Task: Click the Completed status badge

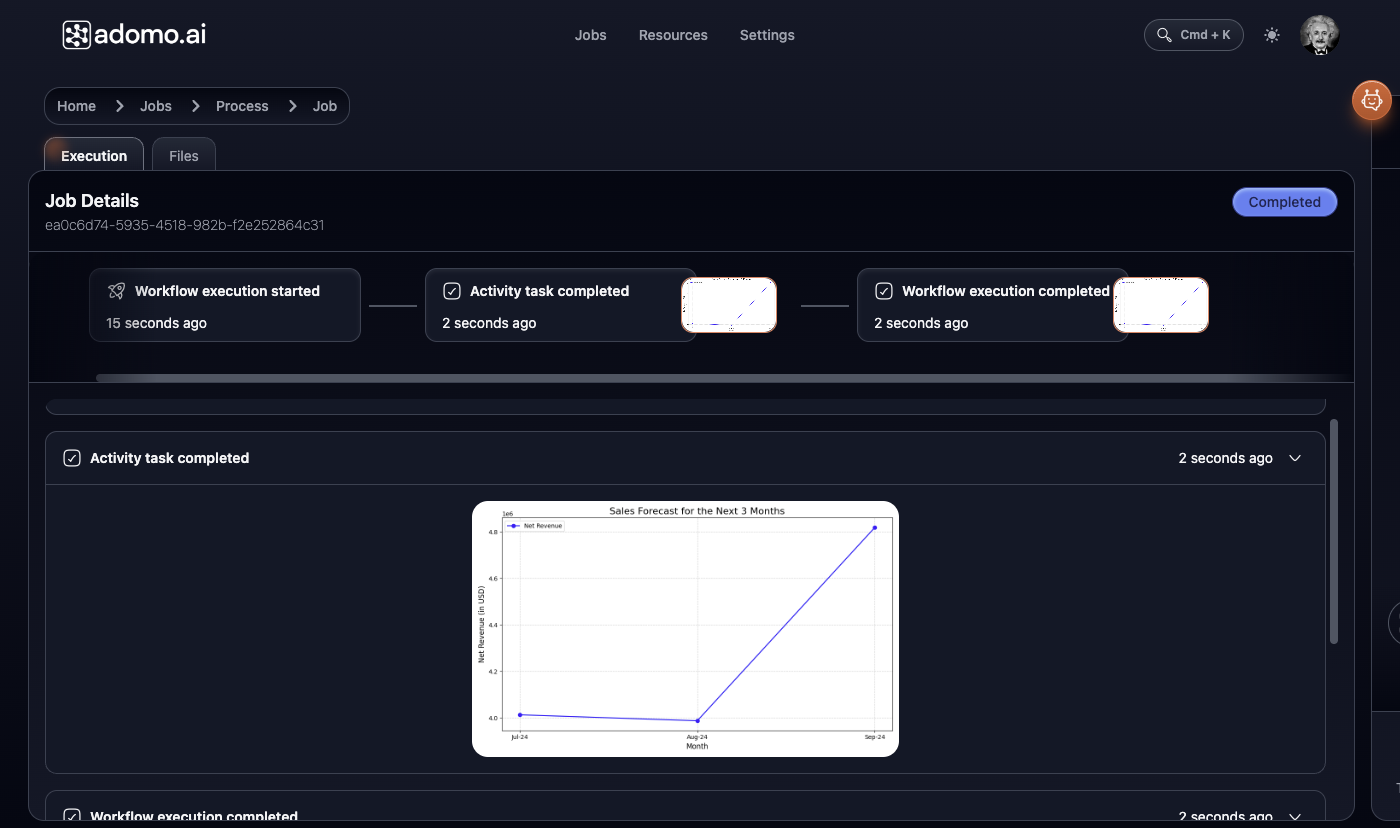Action: (1284, 201)
